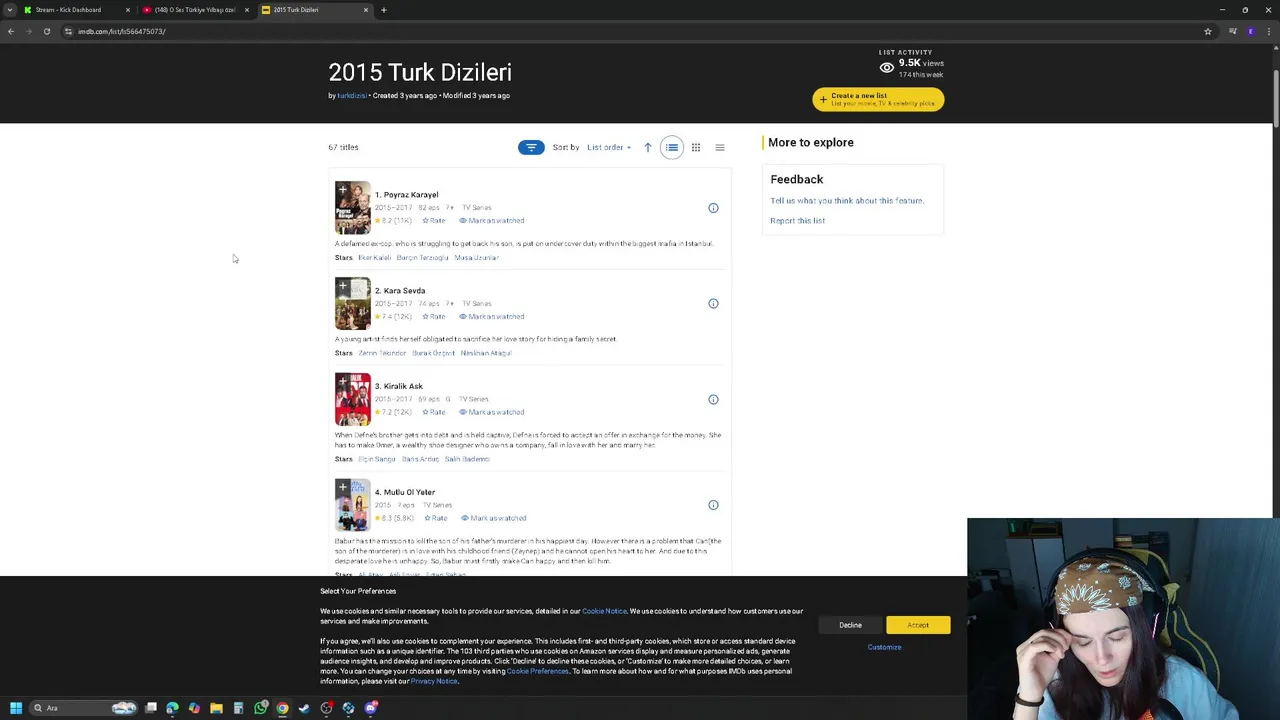1280x720 pixels.
Task: Open info for Mutlu Ol Yeter
Action: coord(713,505)
